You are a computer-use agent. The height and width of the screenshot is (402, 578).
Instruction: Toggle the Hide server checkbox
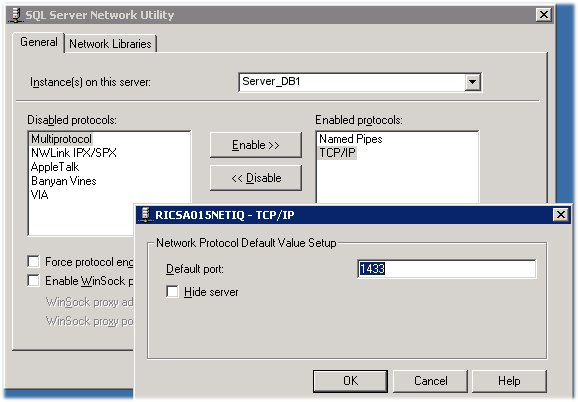172,291
